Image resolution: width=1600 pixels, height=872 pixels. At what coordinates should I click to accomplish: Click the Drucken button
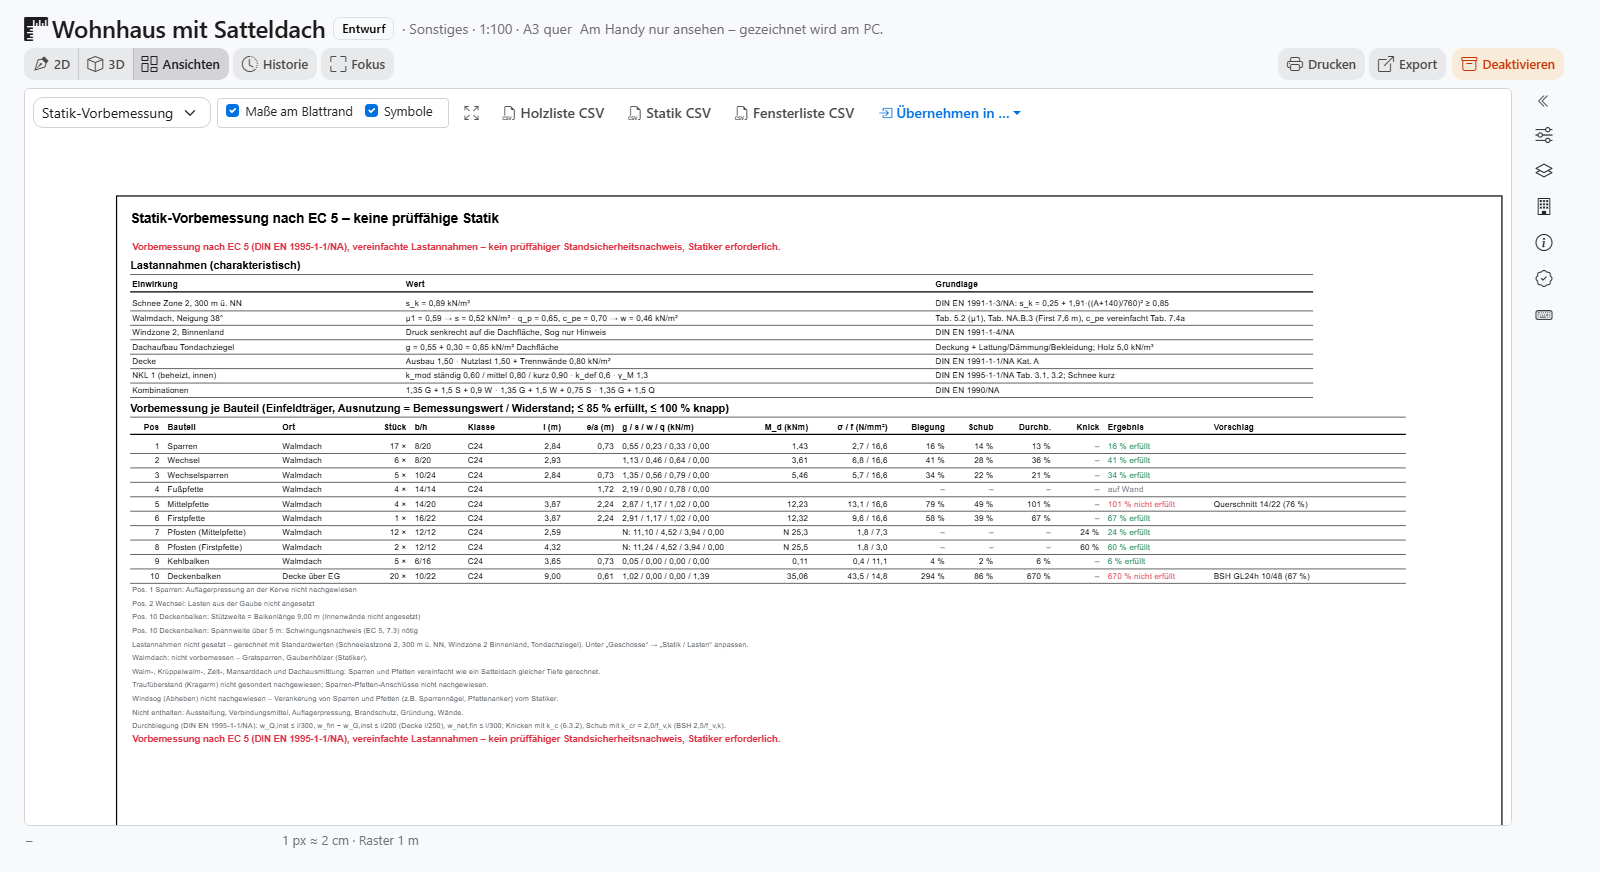pos(1321,64)
